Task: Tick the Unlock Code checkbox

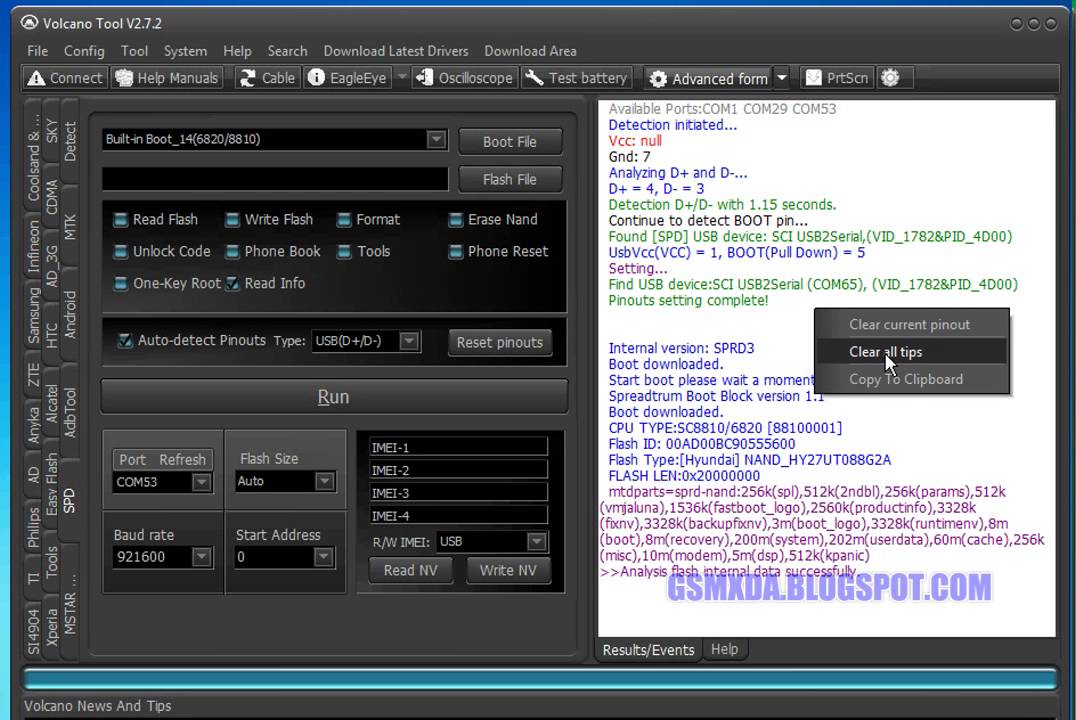Action: tap(121, 251)
